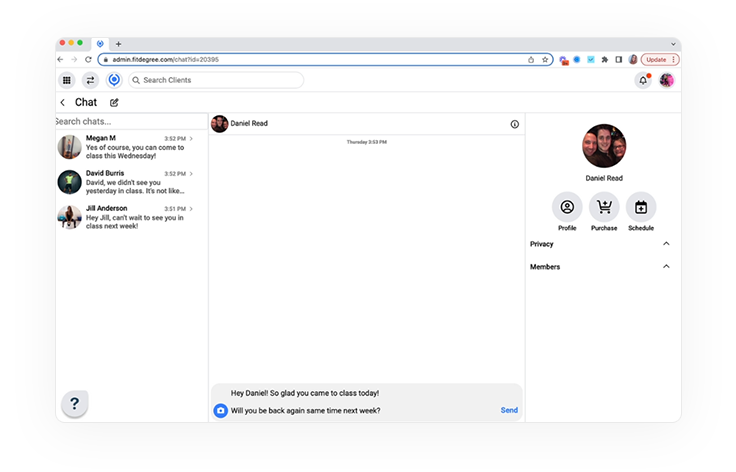Click the Thursday 3:53 PM timestamp

click(x=367, y=142)
